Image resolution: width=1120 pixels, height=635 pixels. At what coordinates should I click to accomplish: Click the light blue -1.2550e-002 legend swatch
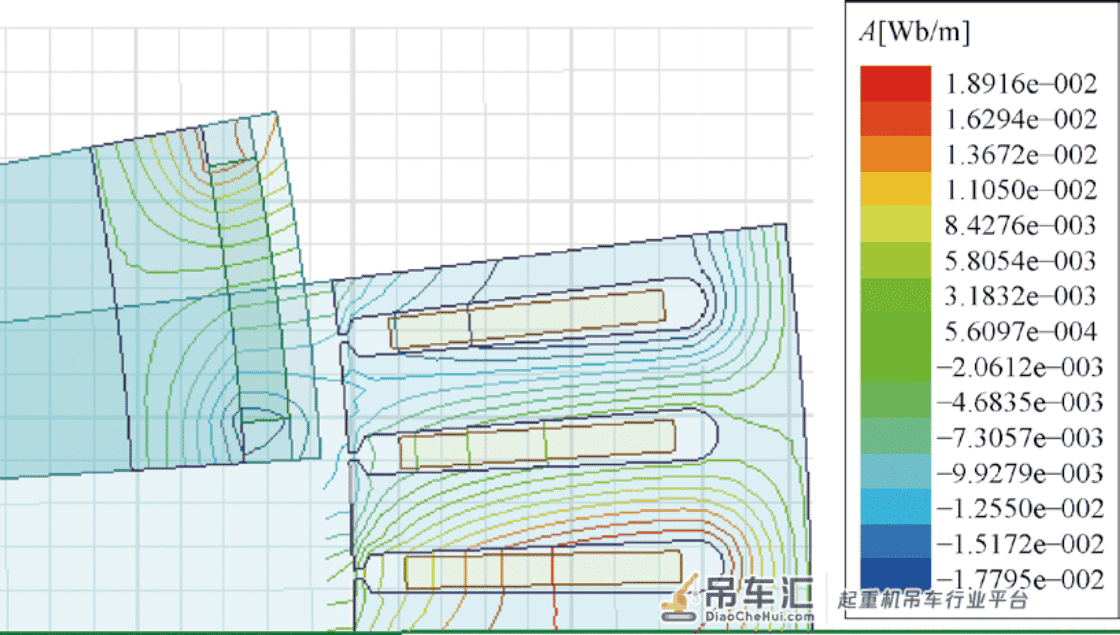(x=896, y=507)
